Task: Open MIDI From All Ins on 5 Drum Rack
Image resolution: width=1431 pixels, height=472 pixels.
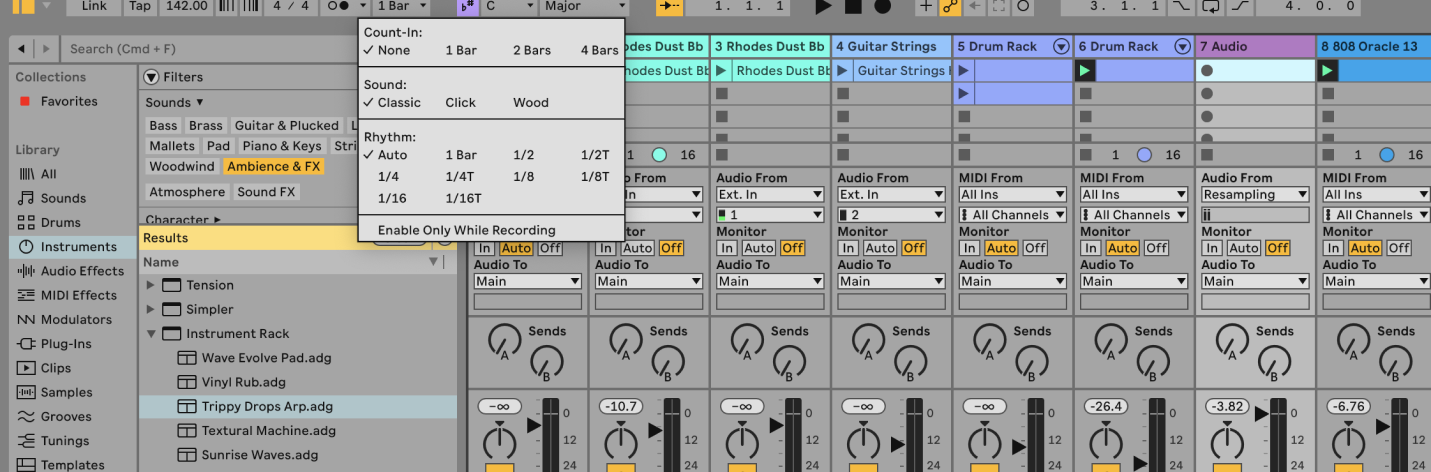Action: (x=1013, y=195)
